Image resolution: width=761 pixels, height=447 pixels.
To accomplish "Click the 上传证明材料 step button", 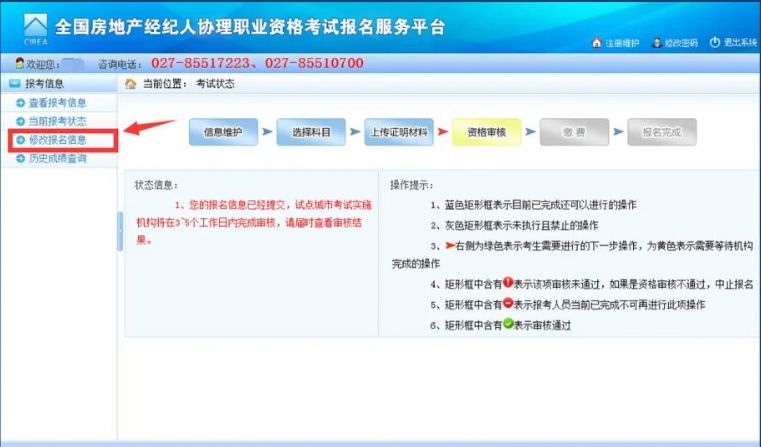I will (399, 132).
